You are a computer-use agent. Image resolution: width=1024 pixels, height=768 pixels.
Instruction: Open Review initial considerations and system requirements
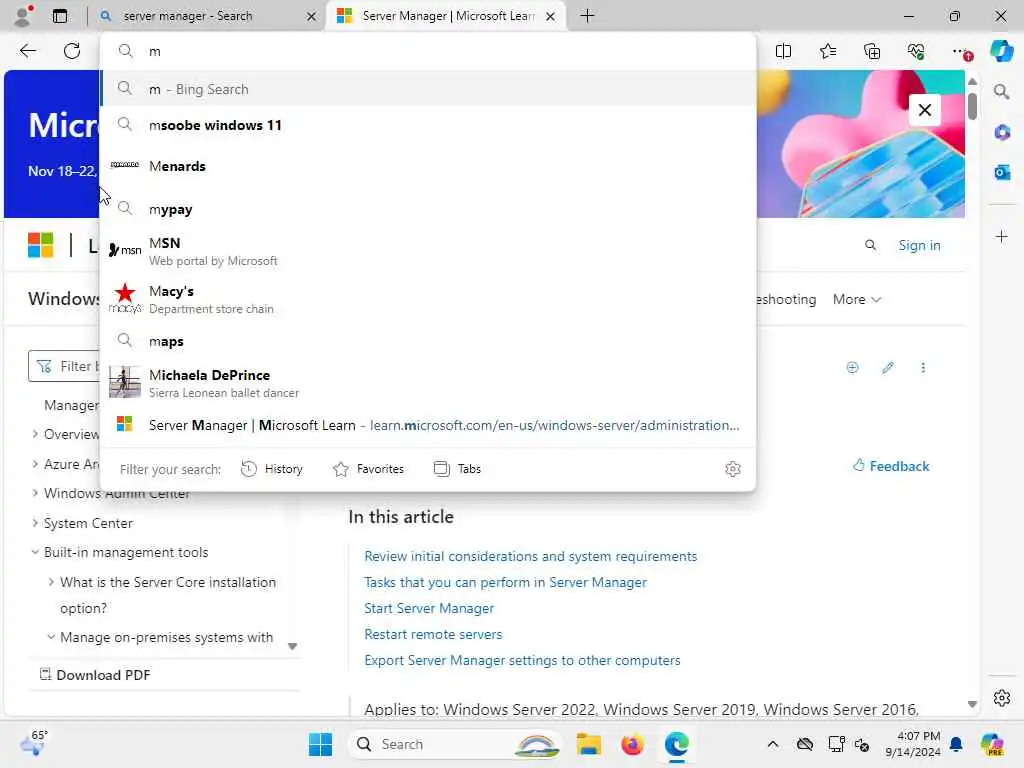click(530, 556)
